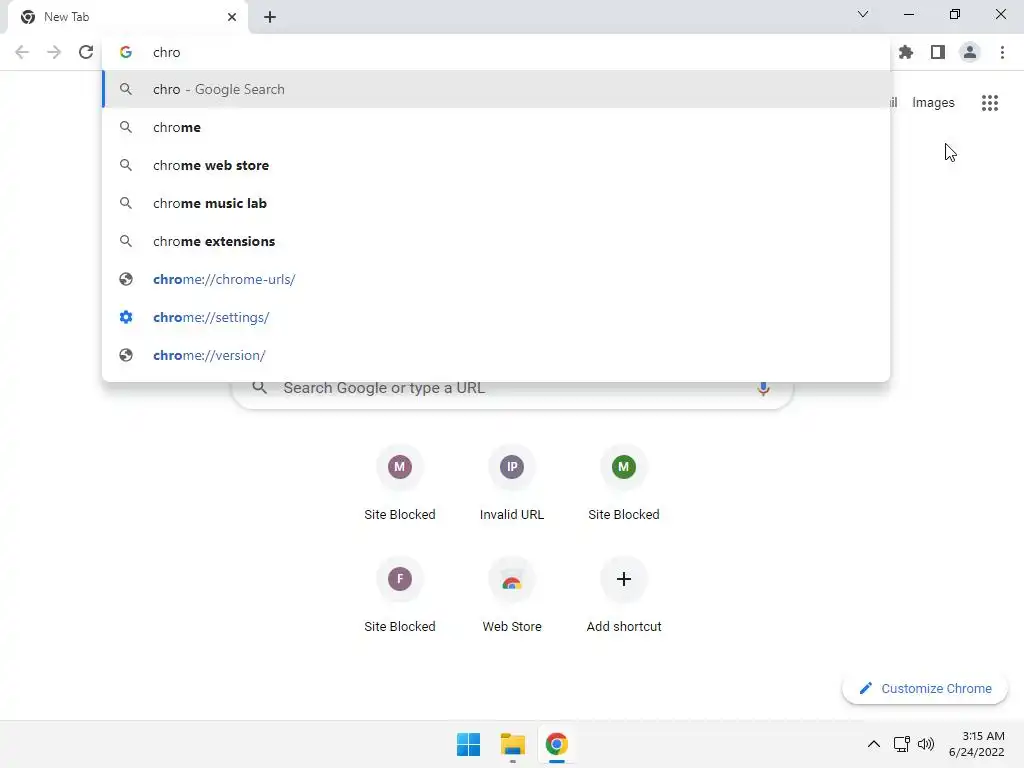Open the Windows Start menu
The height and width of the screenshot is (768, 1024).
(468, 744)
